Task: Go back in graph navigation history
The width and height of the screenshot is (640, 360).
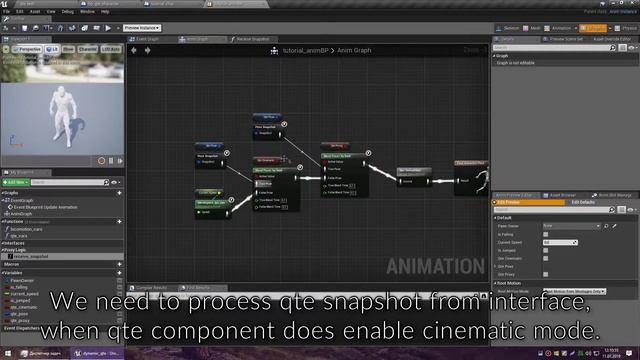Action: coord(134,51)
